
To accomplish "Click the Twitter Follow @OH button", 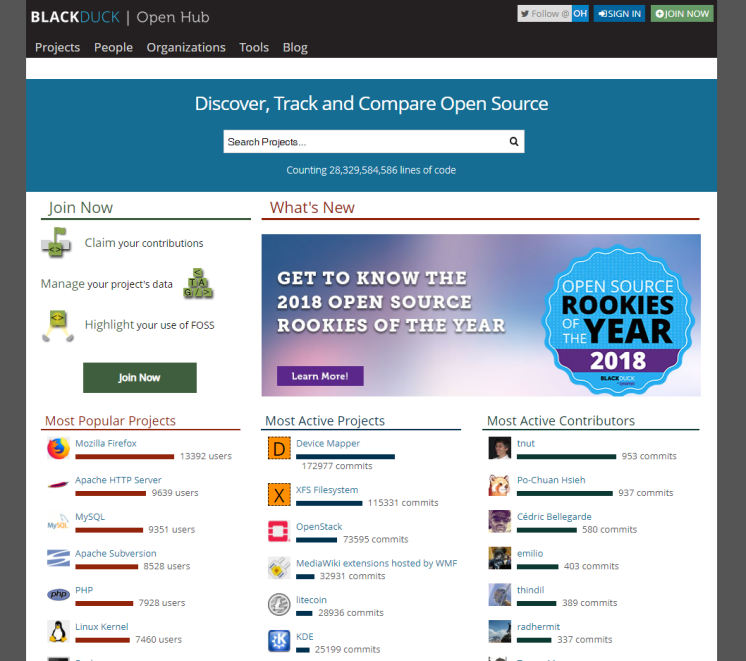I will click(x=553, y=13).
